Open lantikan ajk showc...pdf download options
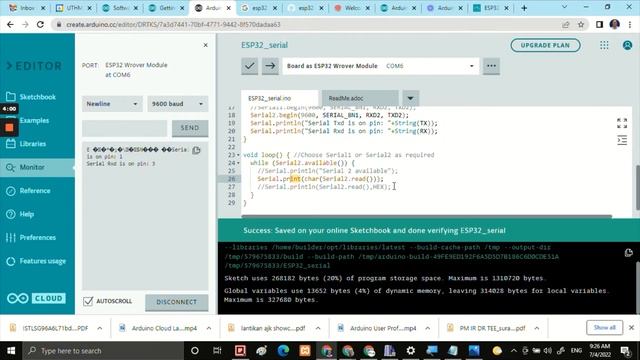 click(318, 328)
